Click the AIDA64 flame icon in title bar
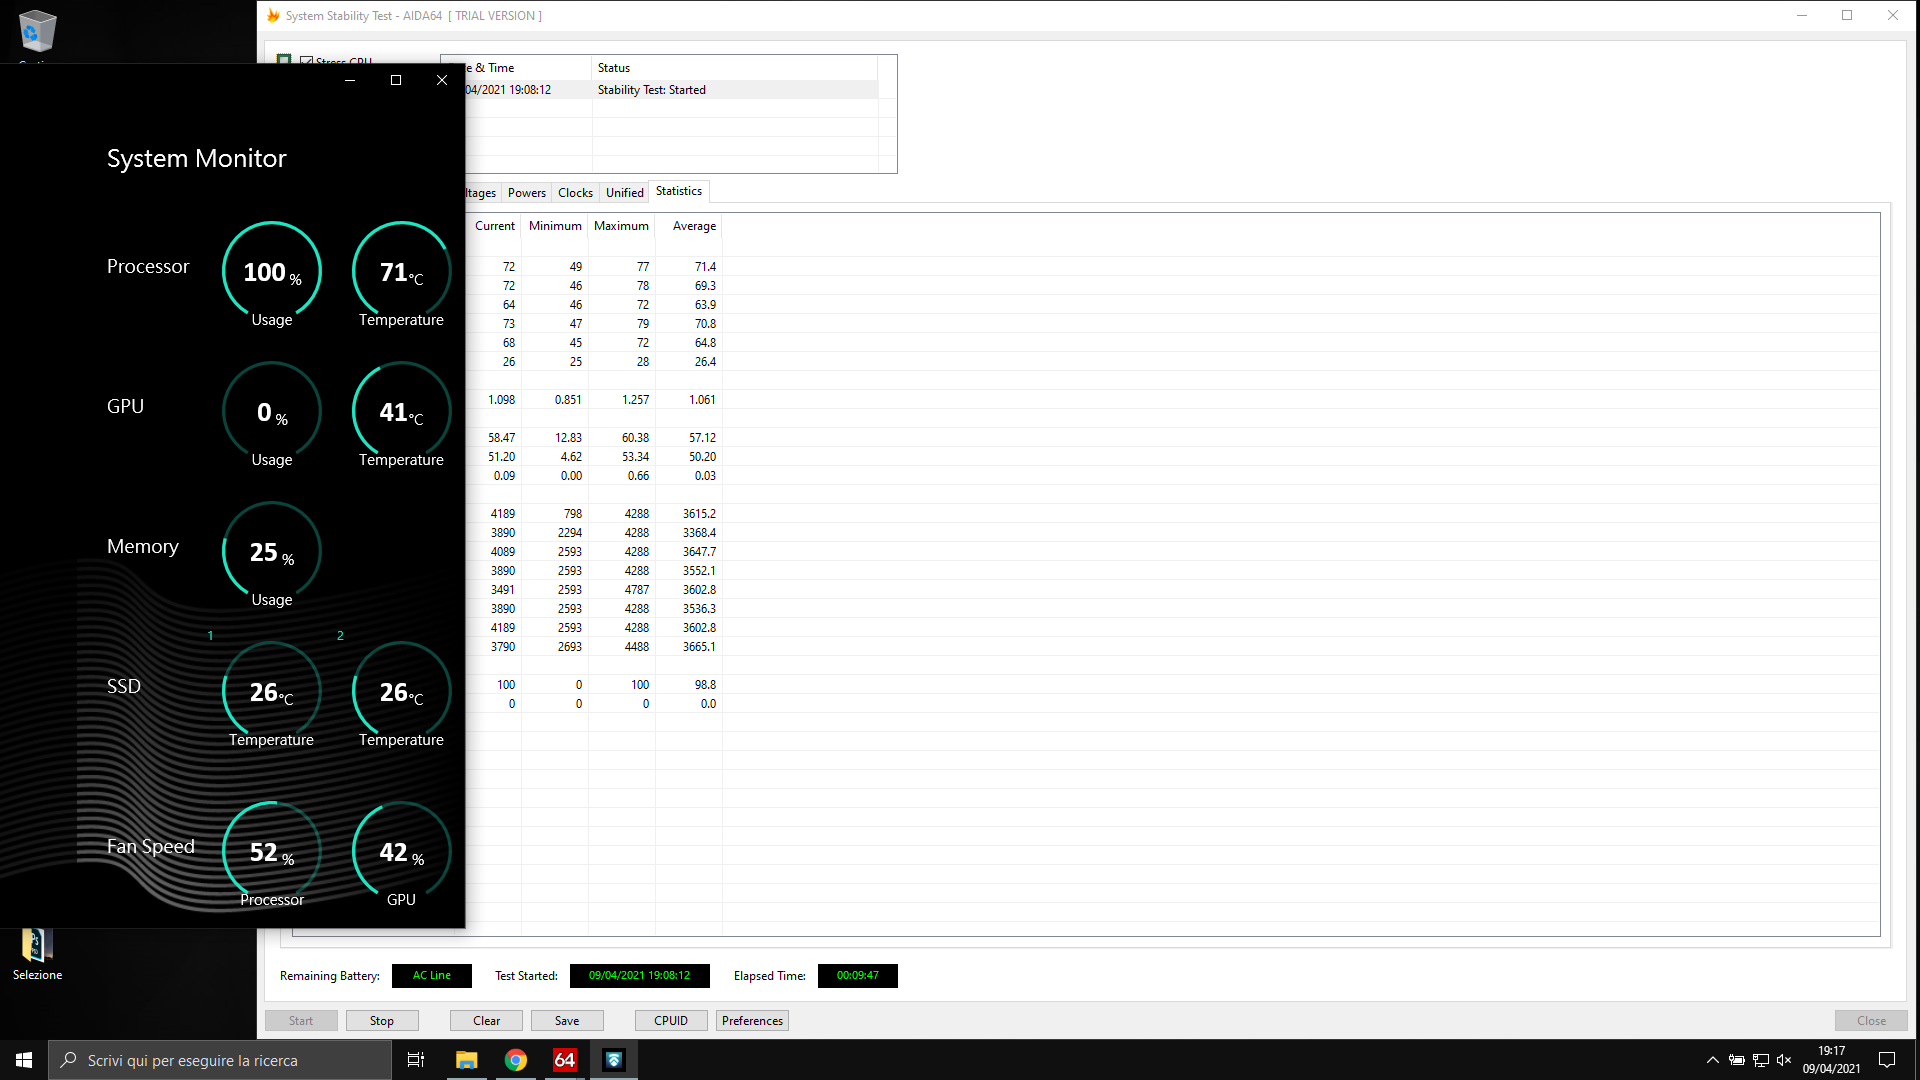1920x1080 pixels. [x=273, y=15]
